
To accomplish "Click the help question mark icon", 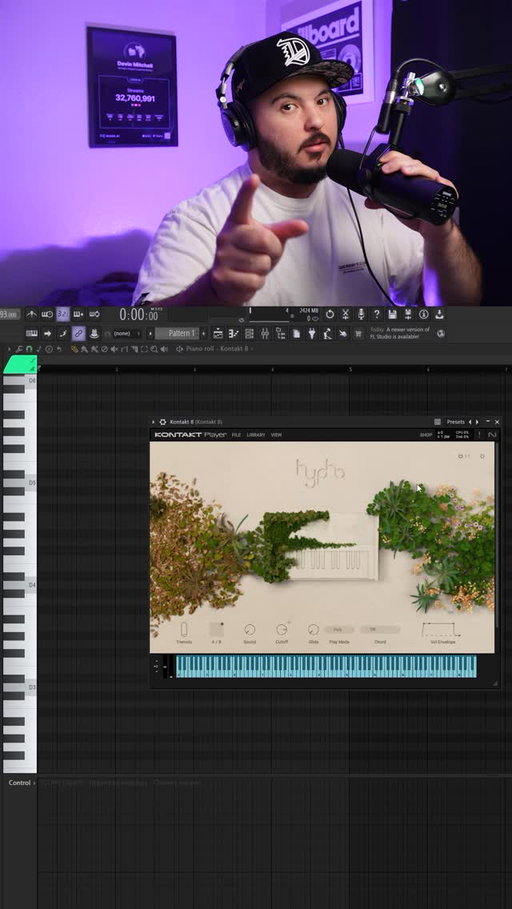I will pyautogui.click(x=376, y=314).
